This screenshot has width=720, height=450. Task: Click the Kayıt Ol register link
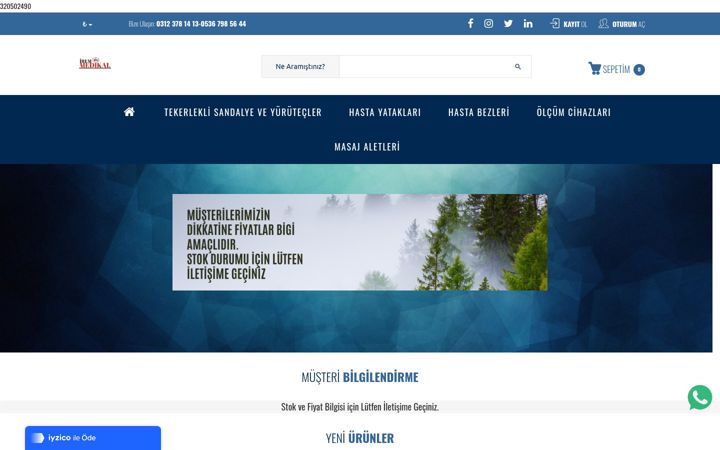click(568, 24)
